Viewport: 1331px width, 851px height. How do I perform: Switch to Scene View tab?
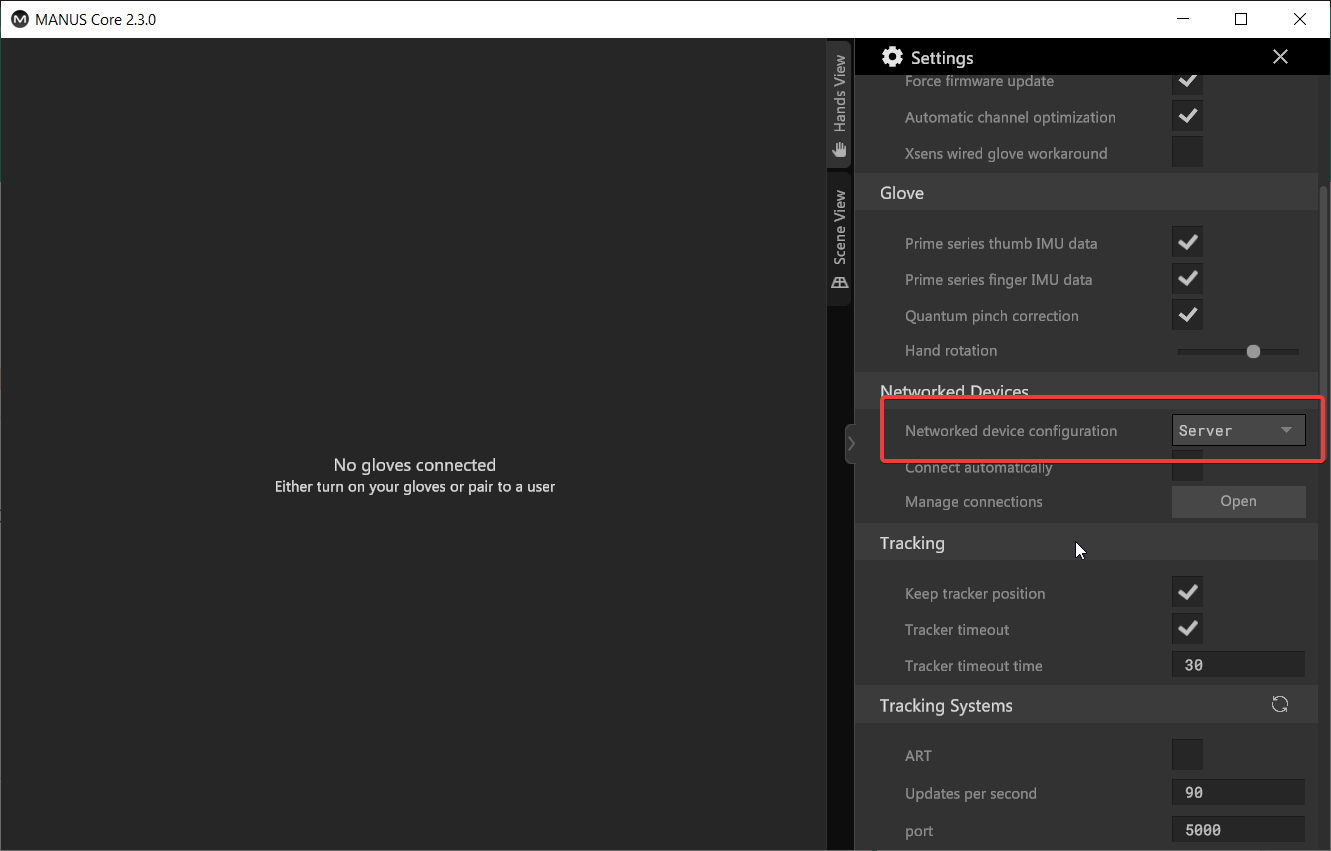839,240
